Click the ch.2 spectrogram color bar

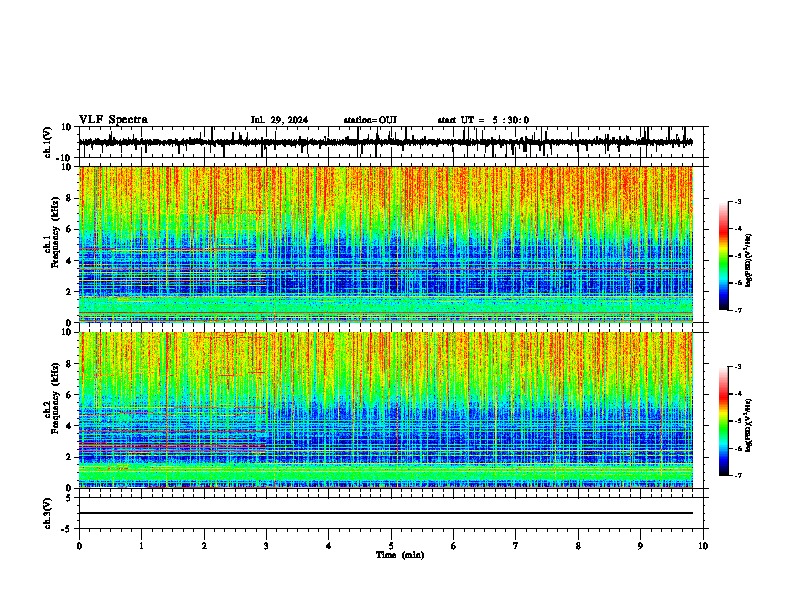(x=724, y=421)
